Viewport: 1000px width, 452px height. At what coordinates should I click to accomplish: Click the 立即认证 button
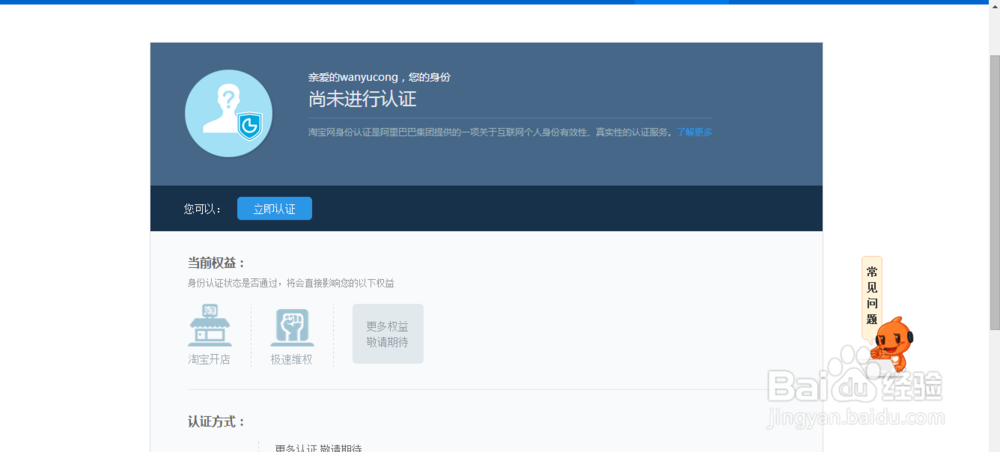click(x=274, y=208)
